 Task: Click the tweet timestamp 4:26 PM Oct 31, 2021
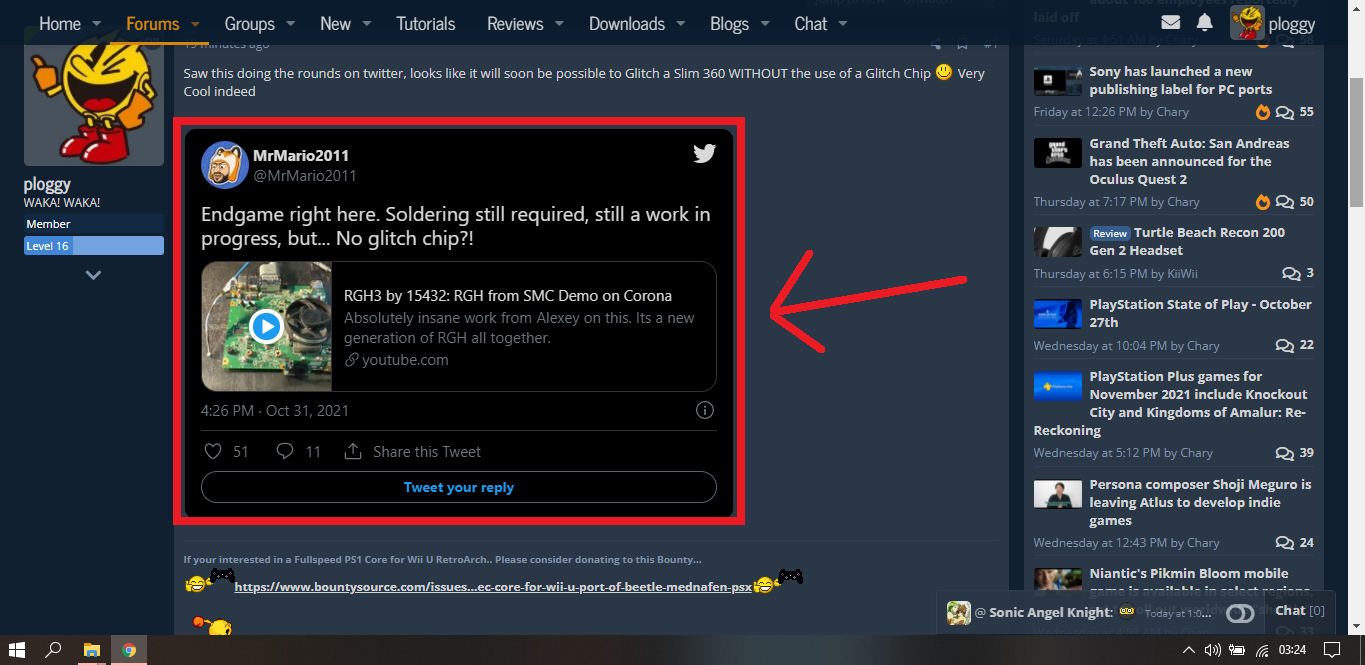(x=275, y=411)
